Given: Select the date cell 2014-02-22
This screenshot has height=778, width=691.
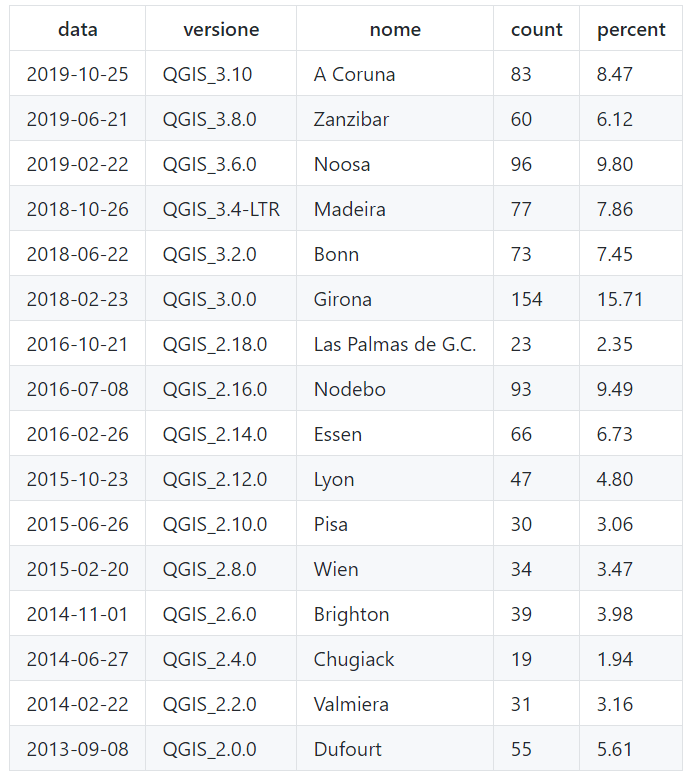Looking at the screenshot, I should pos(78,704).
